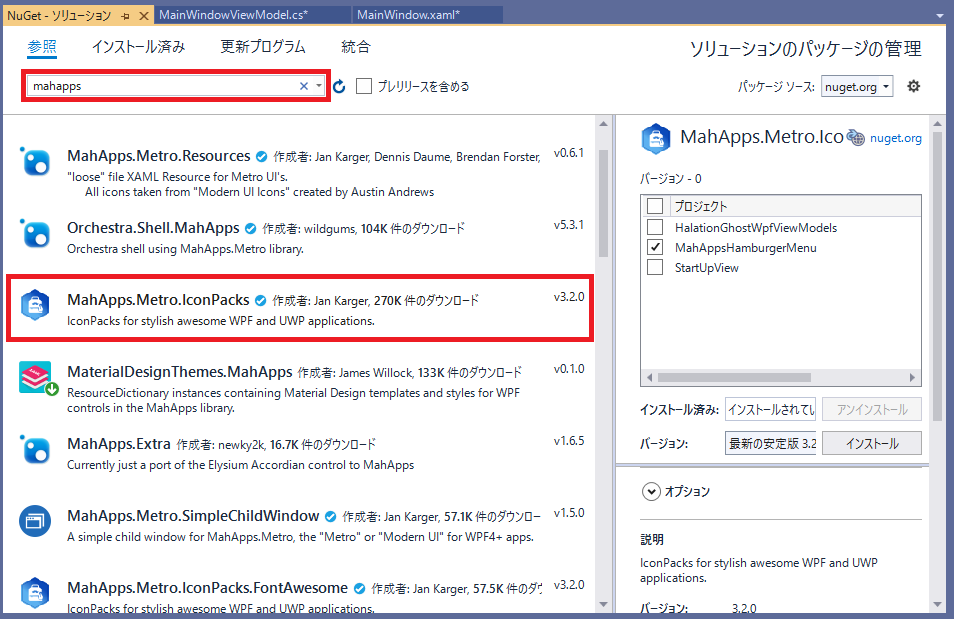Click the MahApps.Metro.IconPacks package icon in list

click(35, 305)
